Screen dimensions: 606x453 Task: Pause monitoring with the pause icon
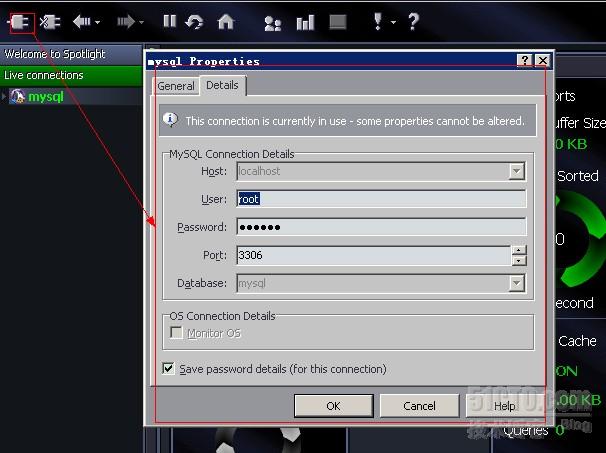pos(170,21)
